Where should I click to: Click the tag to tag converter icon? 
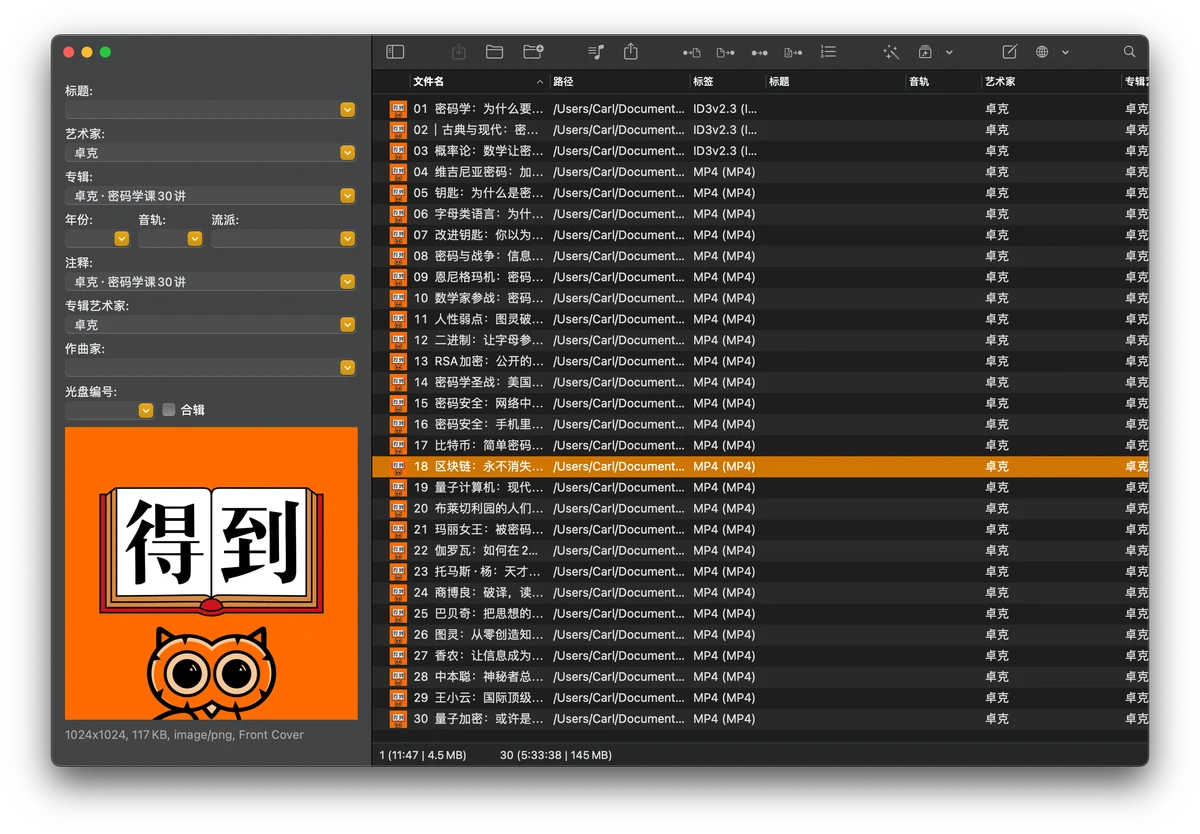click(760, 52)
